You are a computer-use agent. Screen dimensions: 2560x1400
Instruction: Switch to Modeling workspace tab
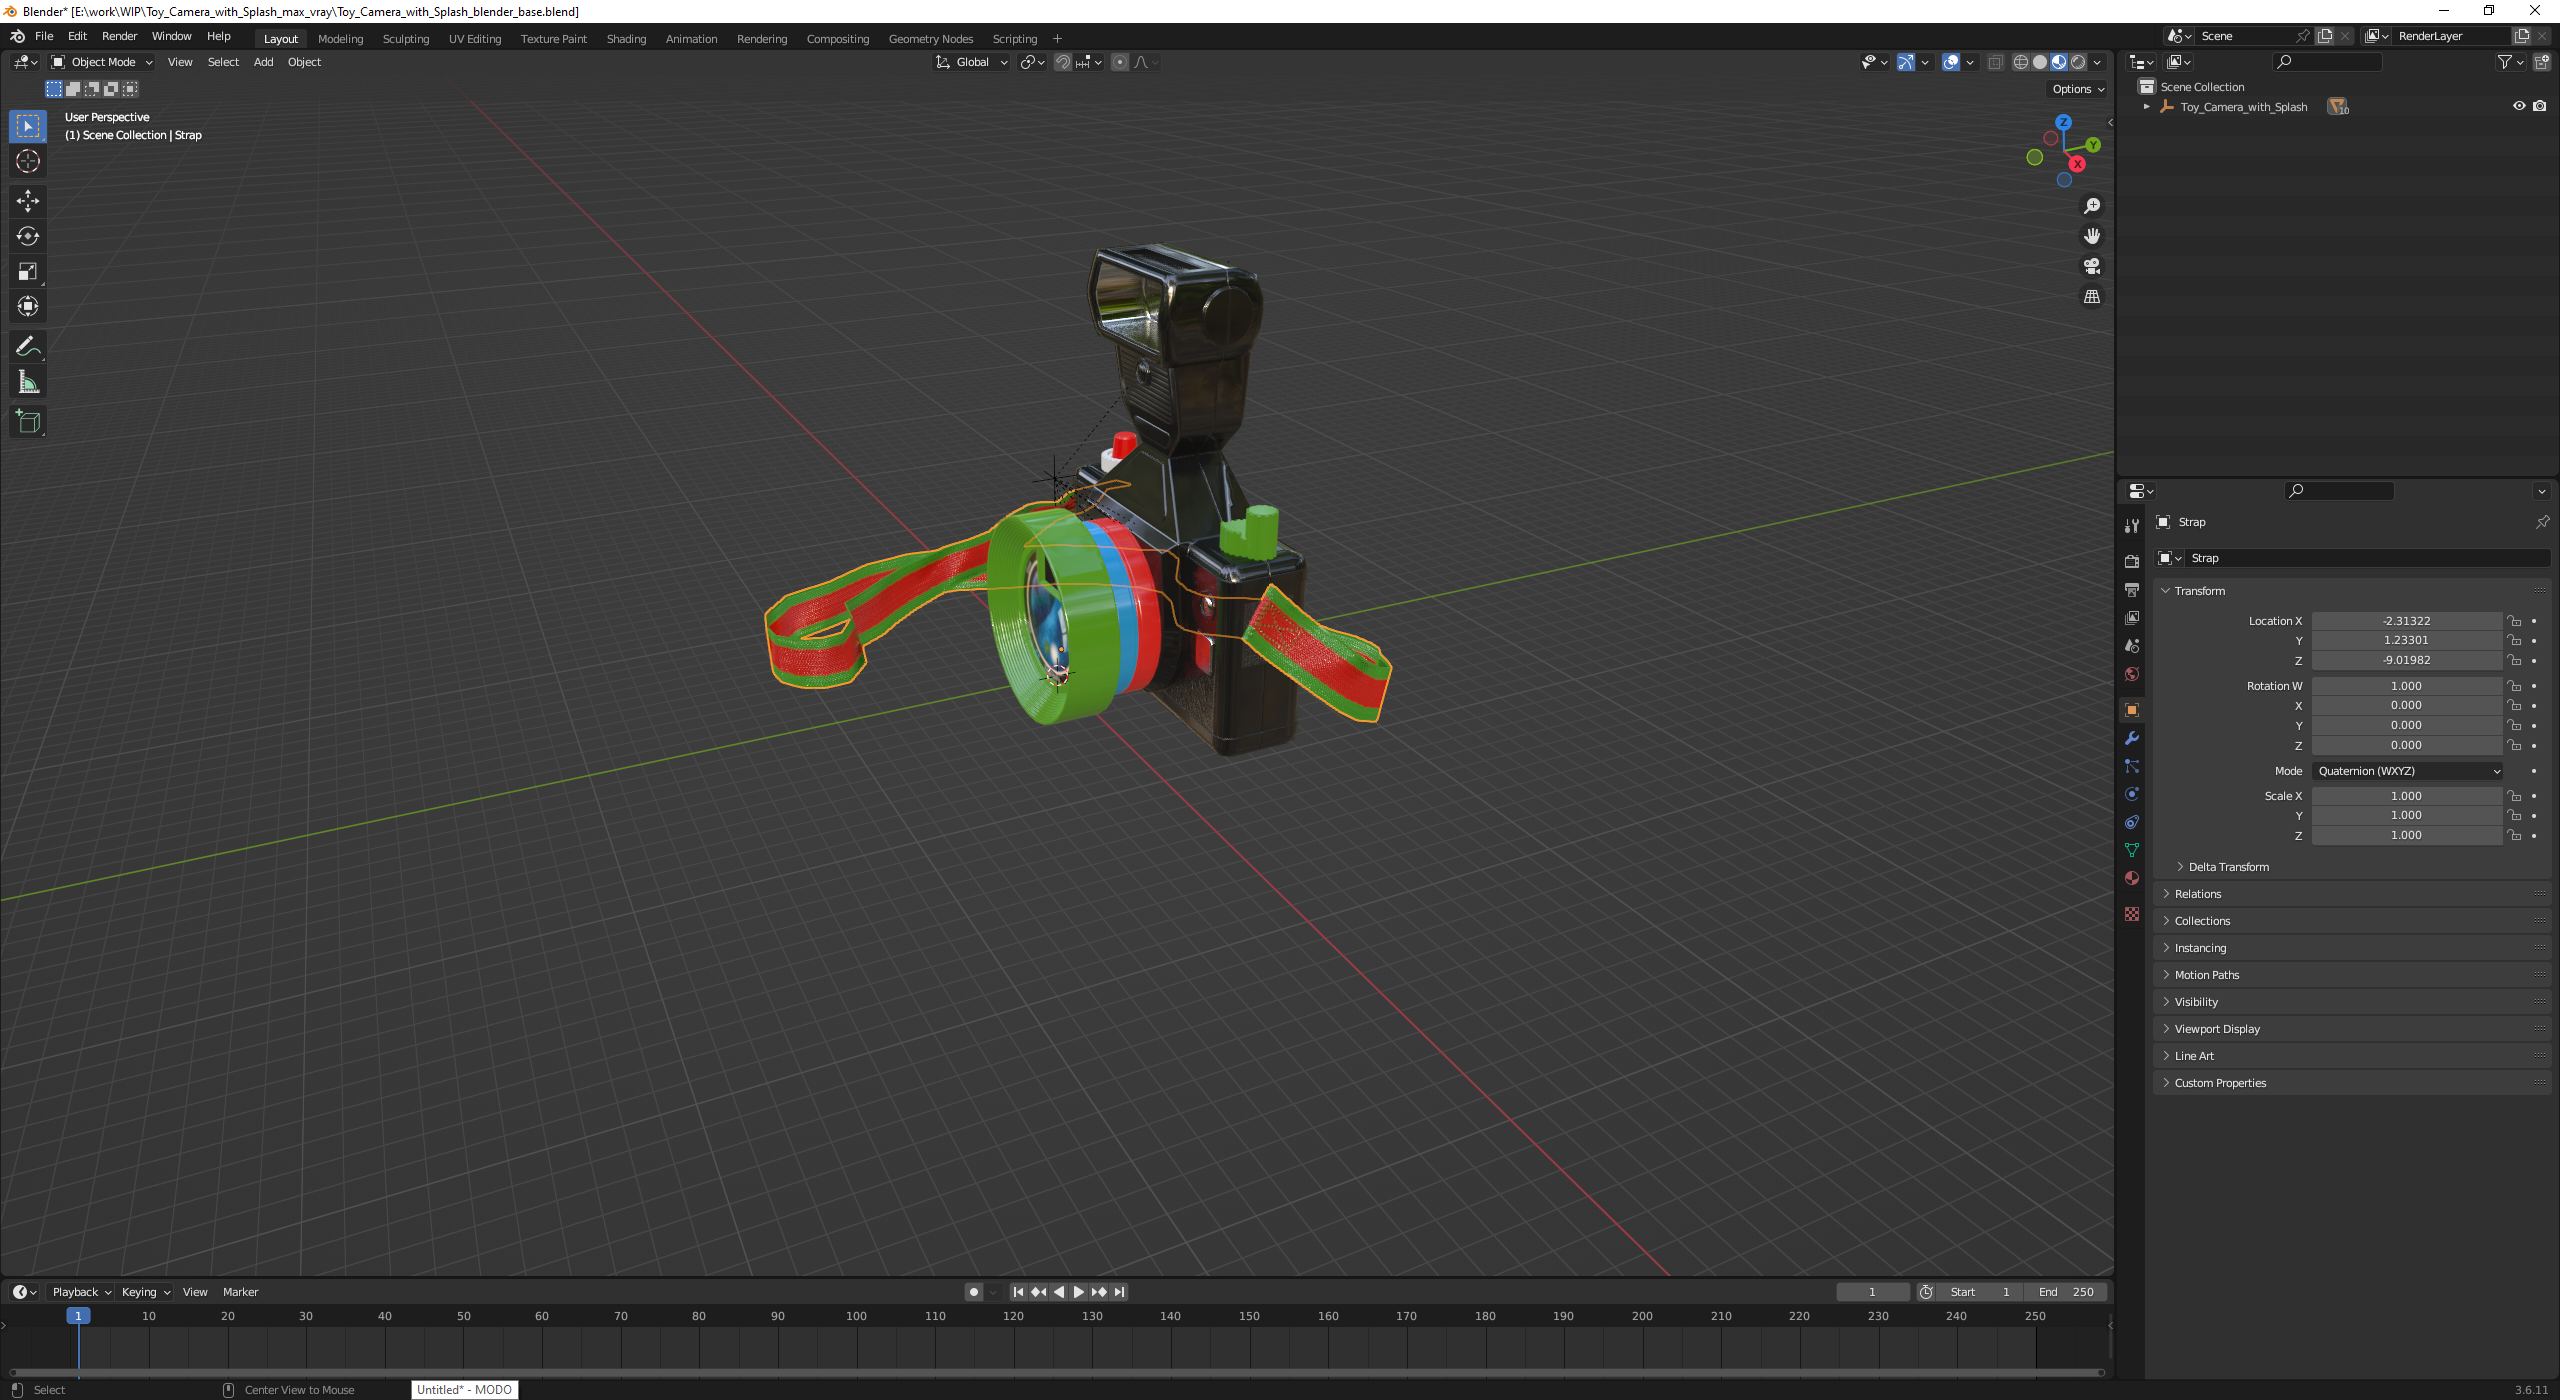(x=340, y=39)
